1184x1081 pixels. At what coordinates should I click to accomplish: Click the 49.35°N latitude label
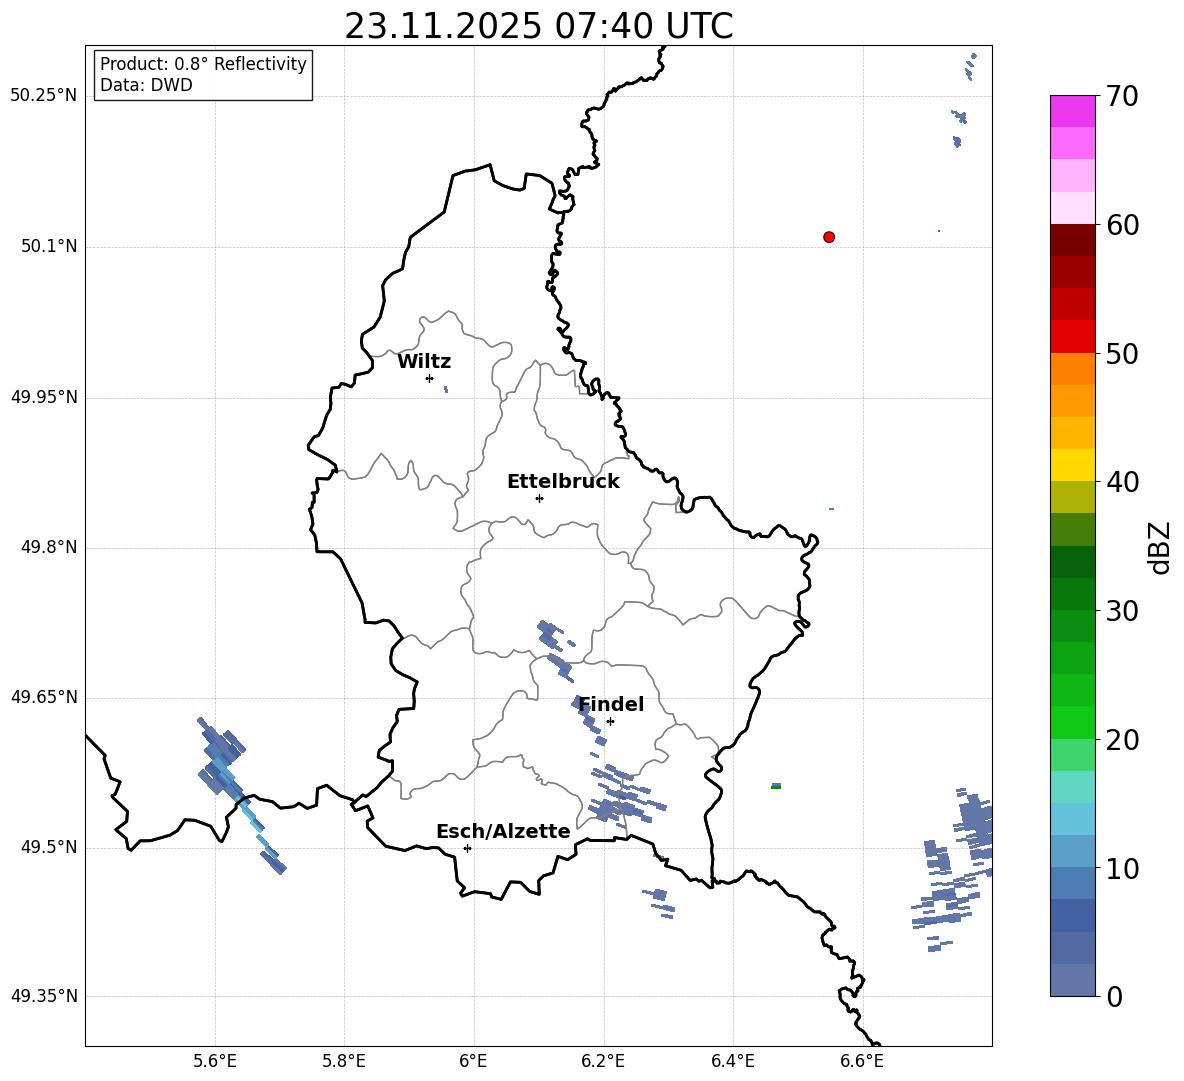[44, 996]
